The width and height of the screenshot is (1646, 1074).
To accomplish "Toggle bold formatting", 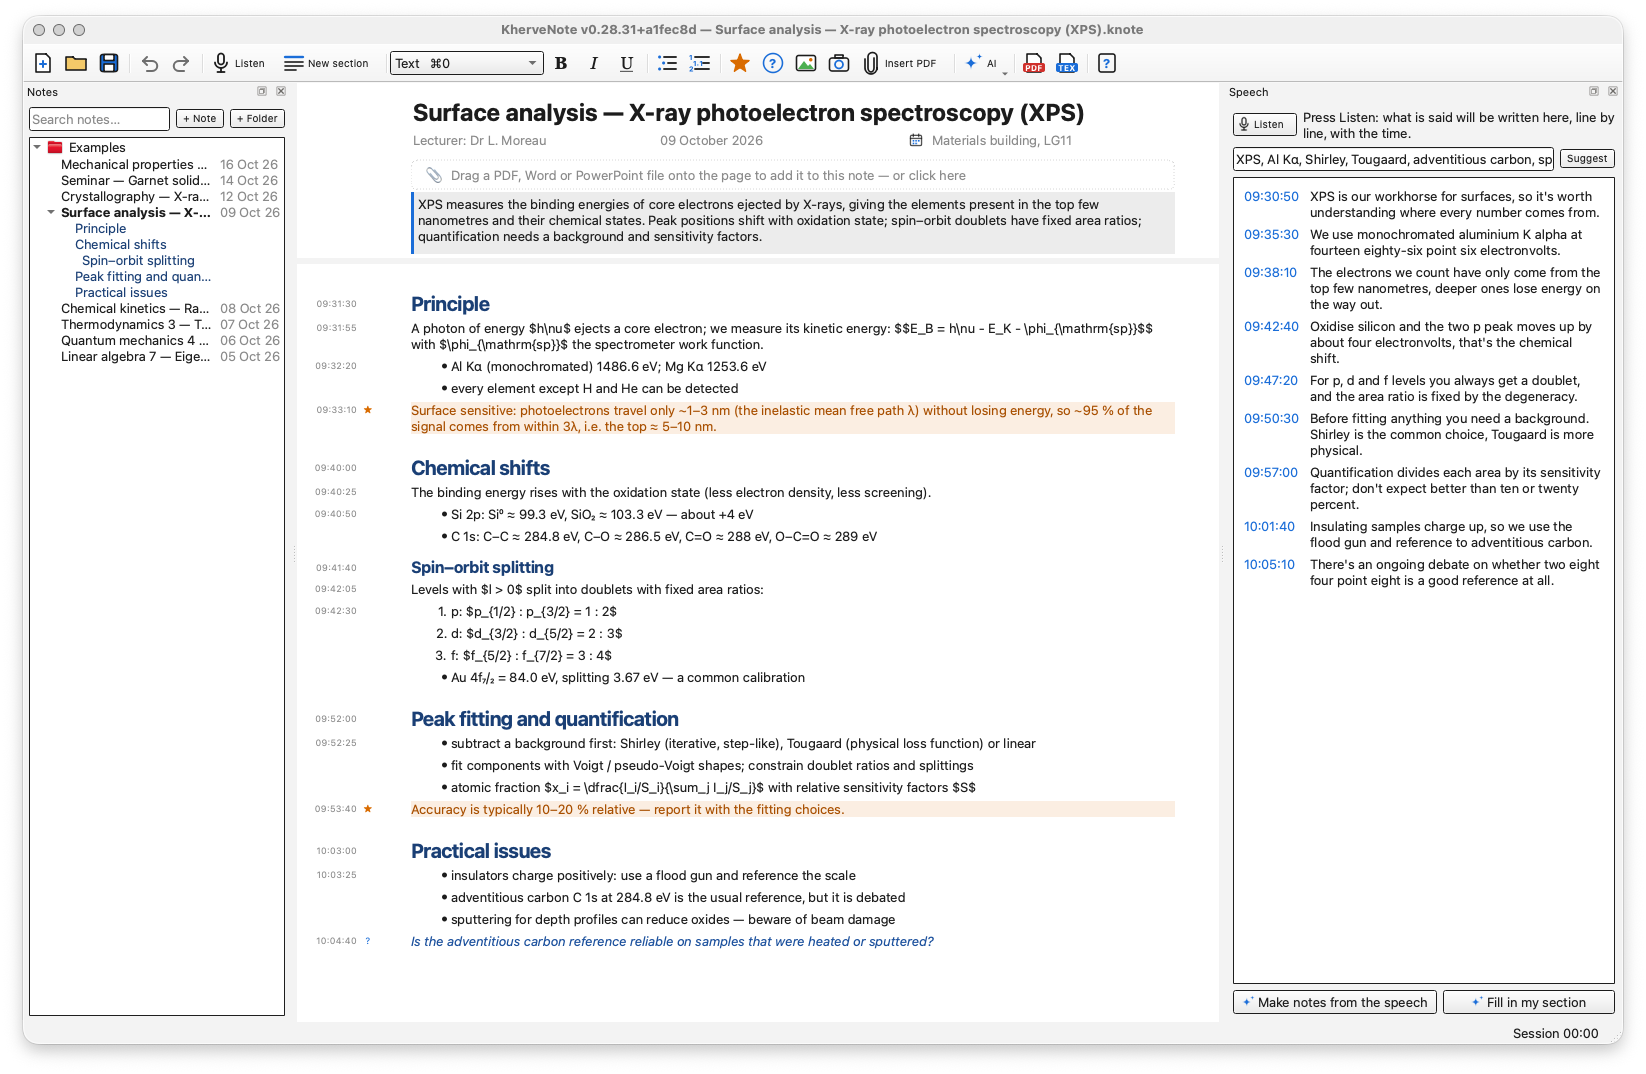I will tap(561, 63).
